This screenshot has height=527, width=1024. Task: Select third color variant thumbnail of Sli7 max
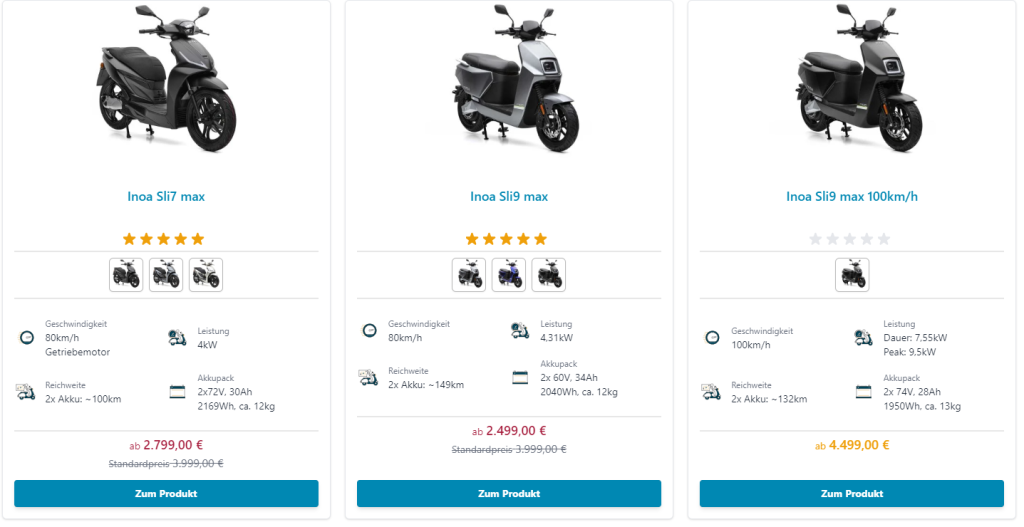(x=206, y=275)
